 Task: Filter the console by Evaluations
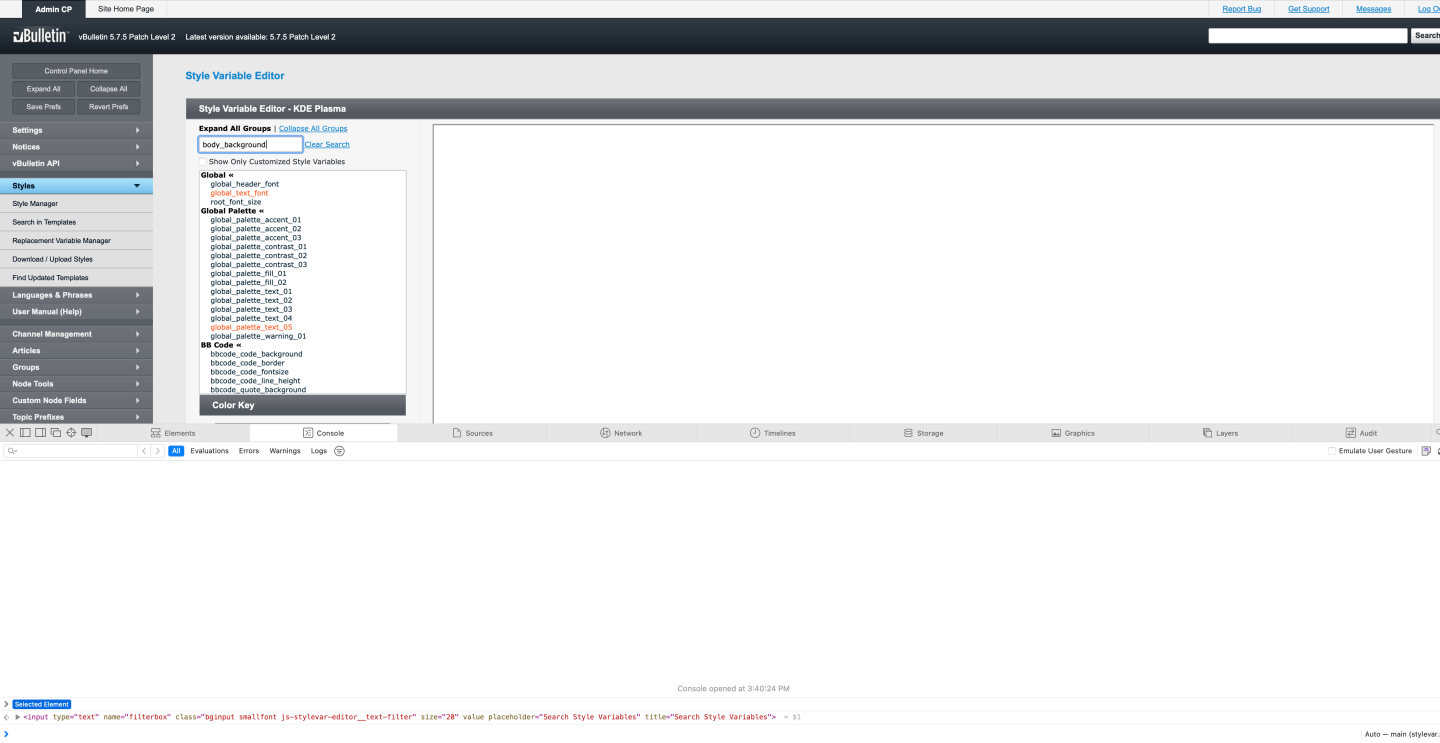210,451
